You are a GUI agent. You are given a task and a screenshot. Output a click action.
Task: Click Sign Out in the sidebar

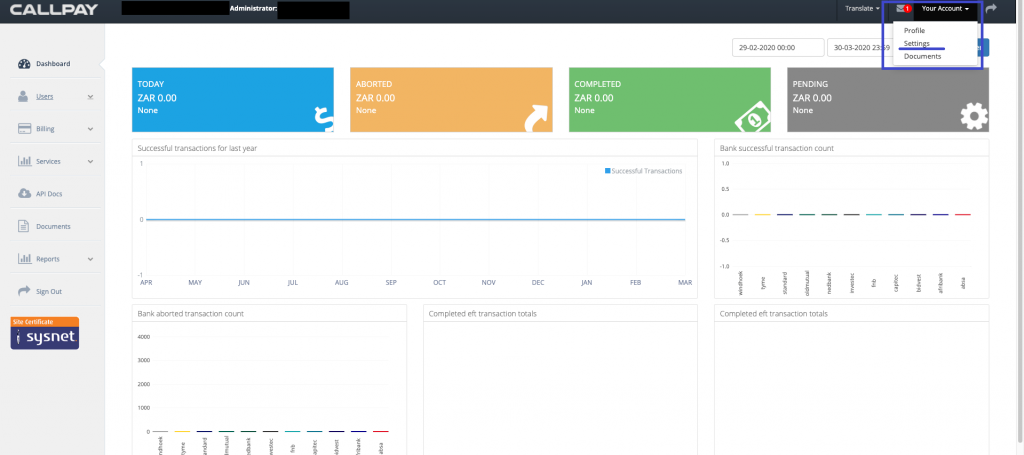pyautogui.click(x=48, y=291)
